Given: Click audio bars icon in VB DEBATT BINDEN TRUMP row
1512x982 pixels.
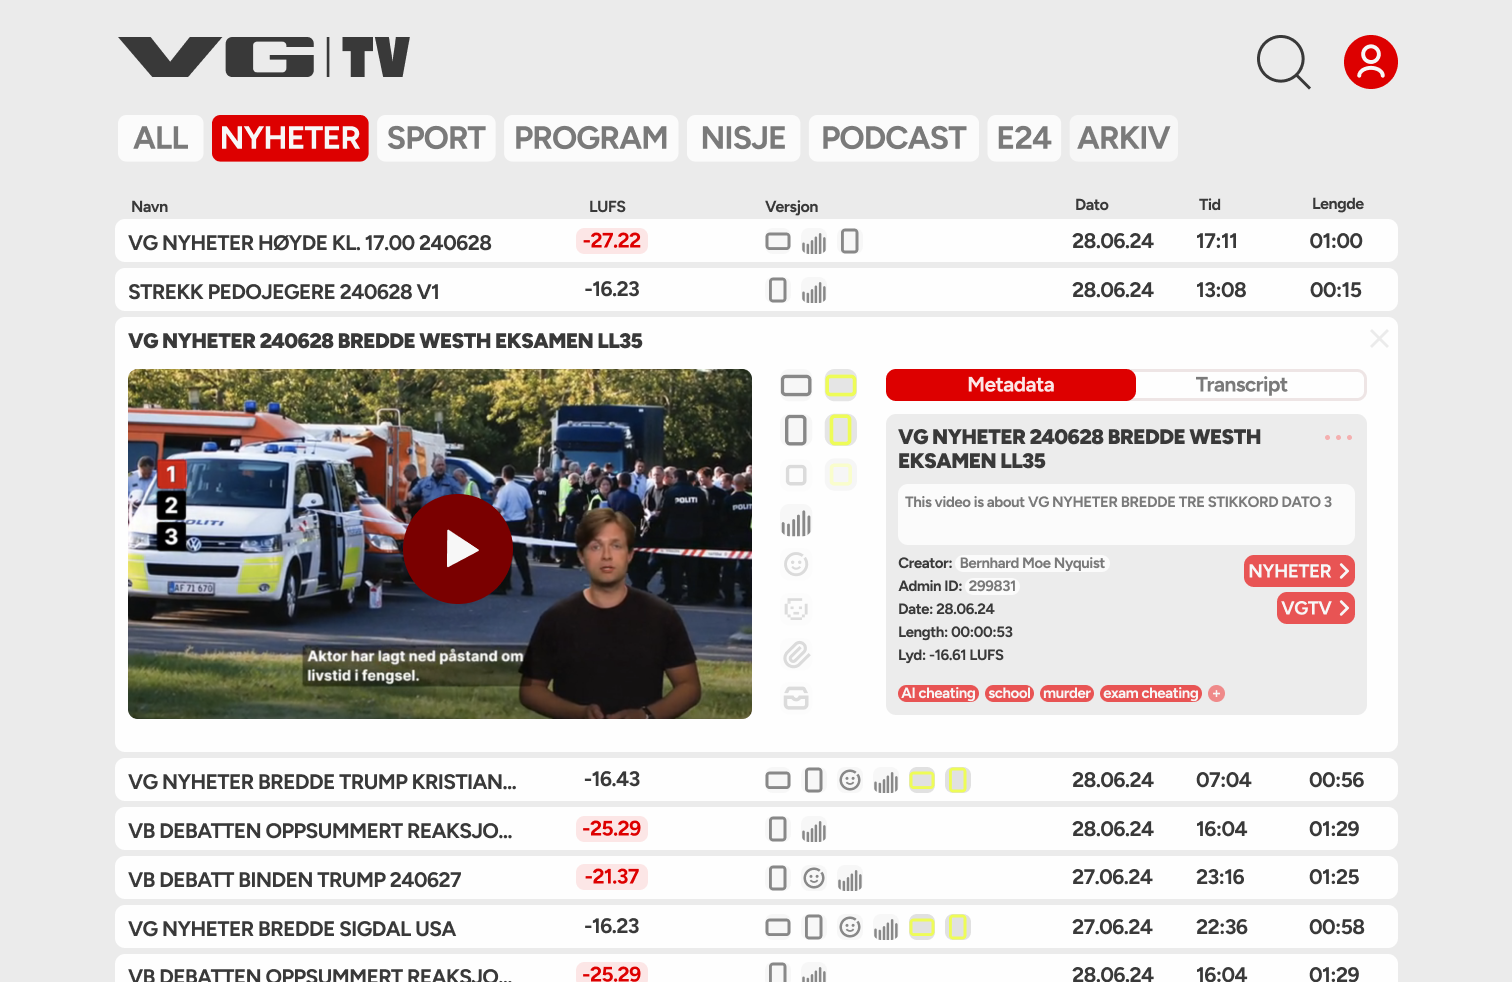Looking at the screenshot, I should tap(850, 879).
